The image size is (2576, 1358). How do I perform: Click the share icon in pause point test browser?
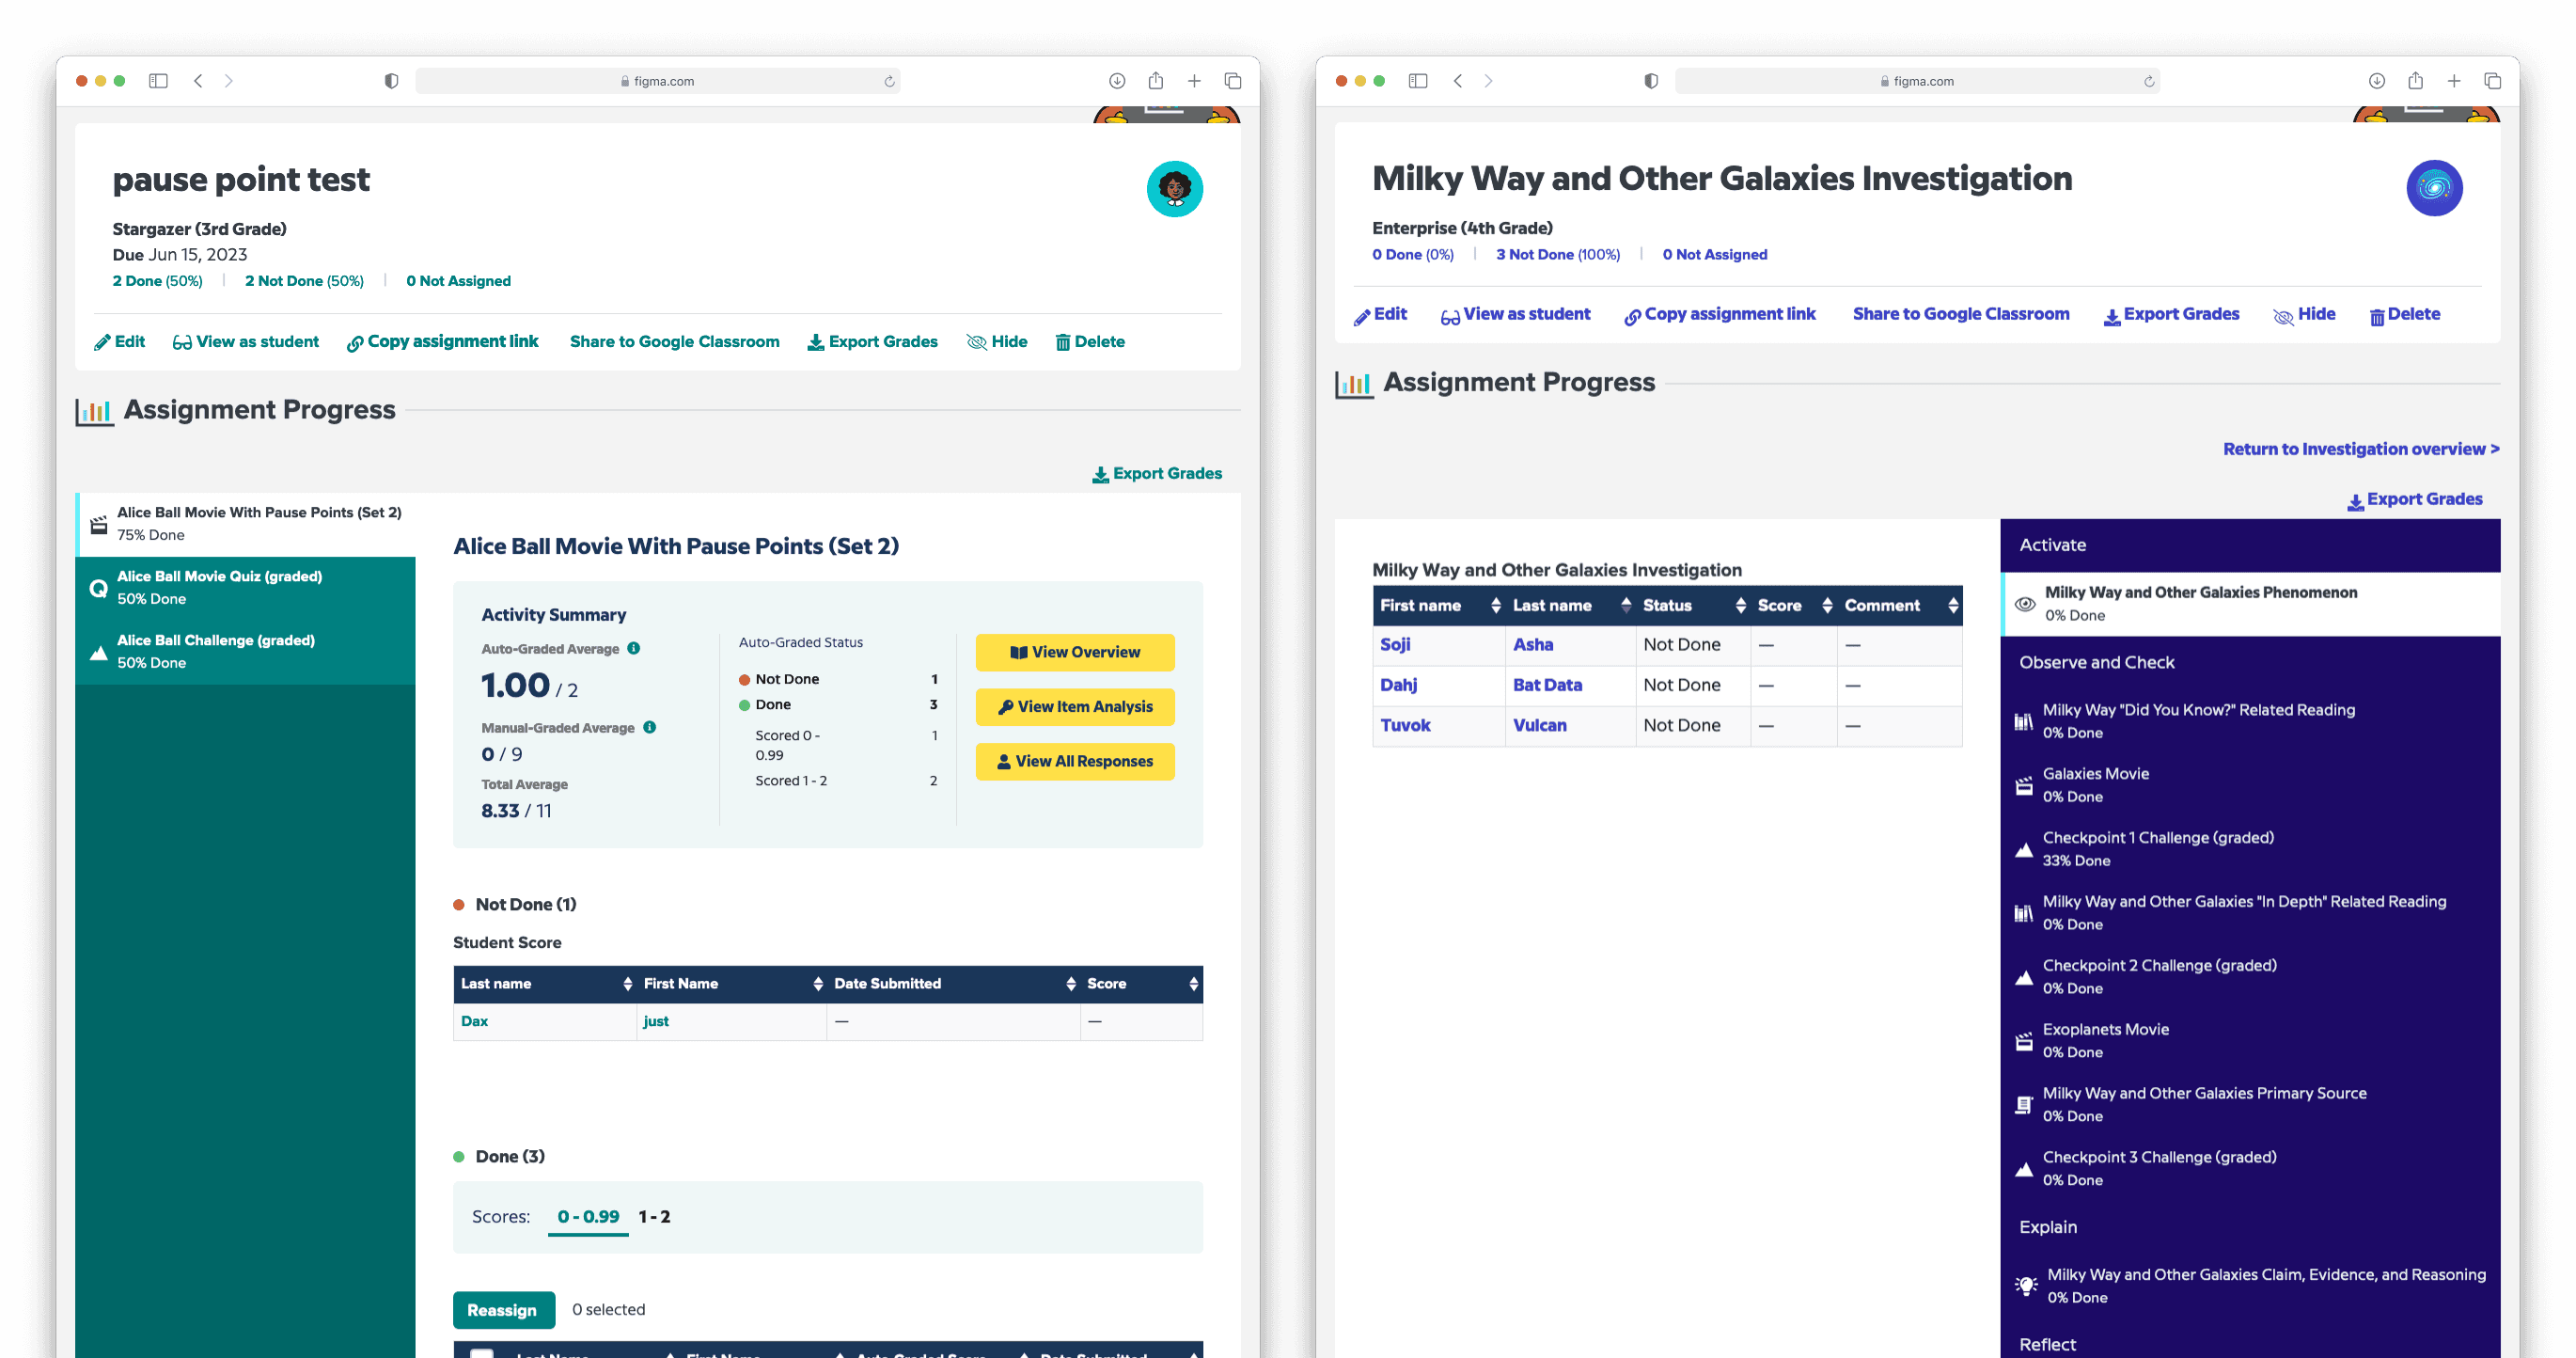coord(1156,80)
